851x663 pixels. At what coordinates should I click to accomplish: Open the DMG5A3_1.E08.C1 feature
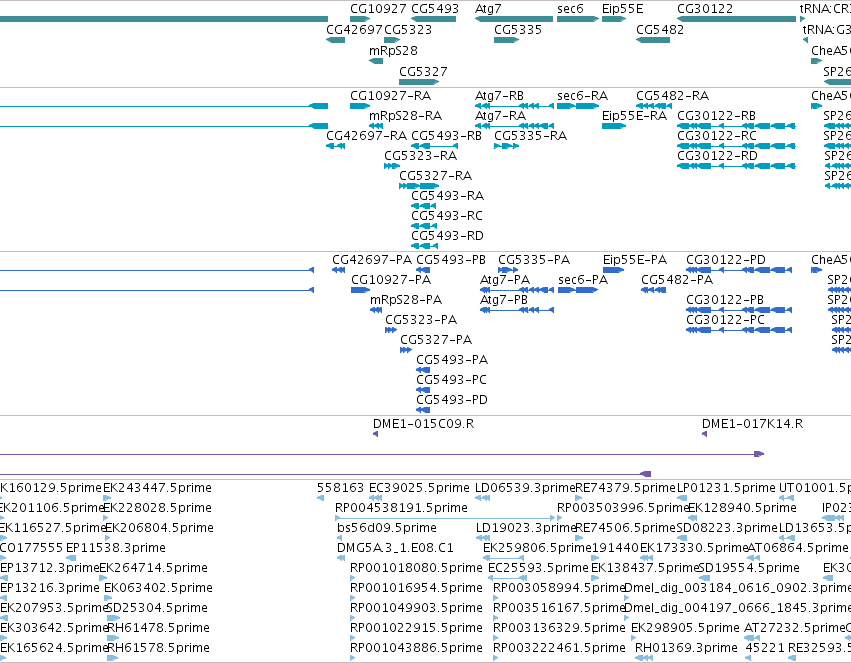[339, 558]
